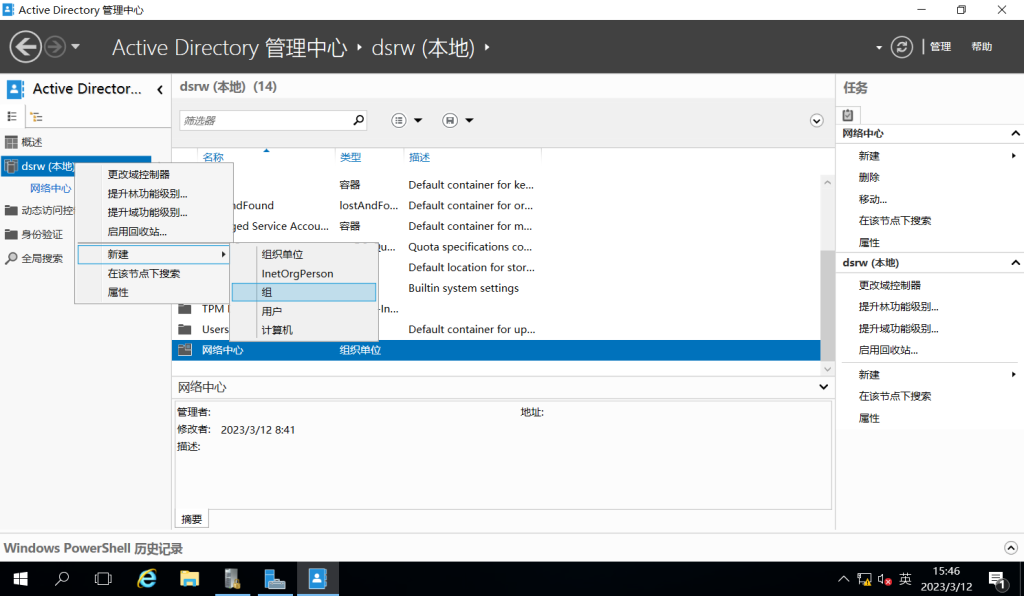
Task: Choose 提升域功能级别 in context menu
Action: coord(148,212)
